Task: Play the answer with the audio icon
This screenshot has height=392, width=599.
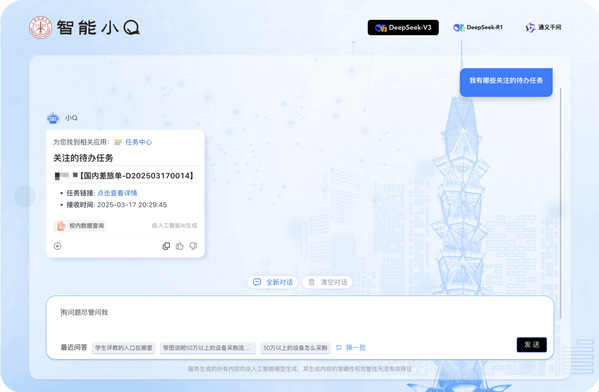Action: click(57, 246)
